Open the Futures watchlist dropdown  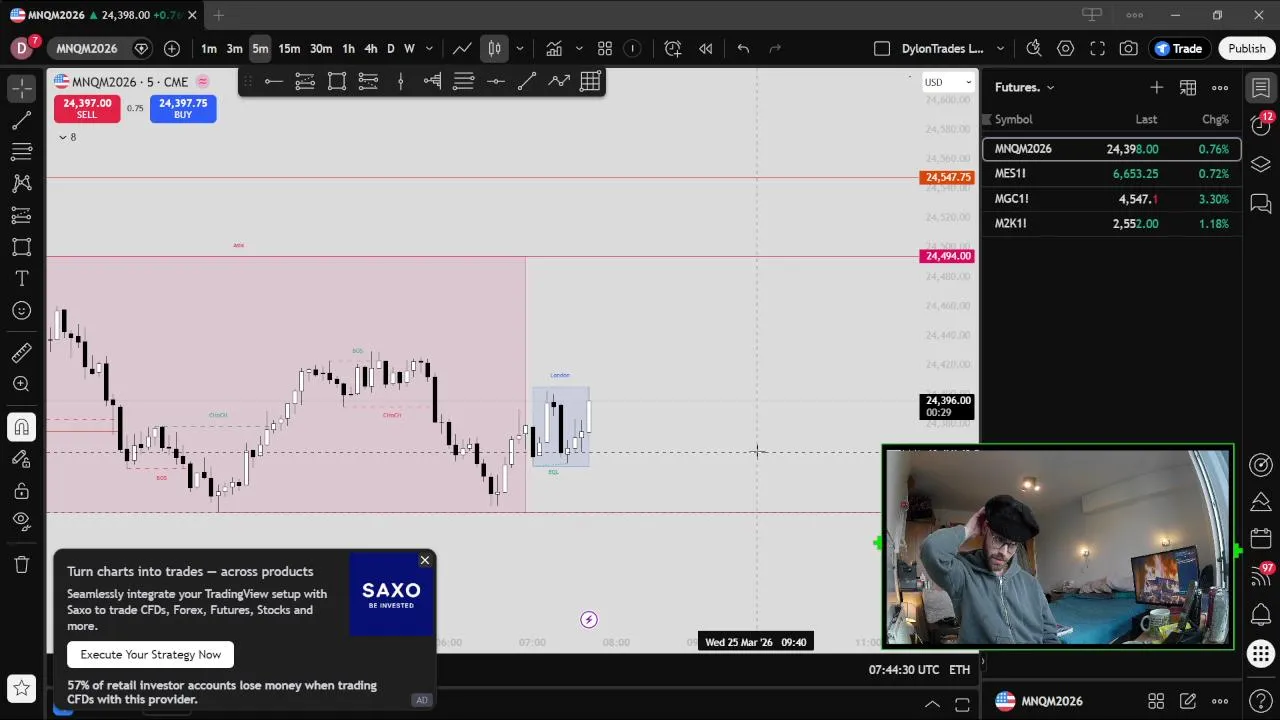(1024, 88)
